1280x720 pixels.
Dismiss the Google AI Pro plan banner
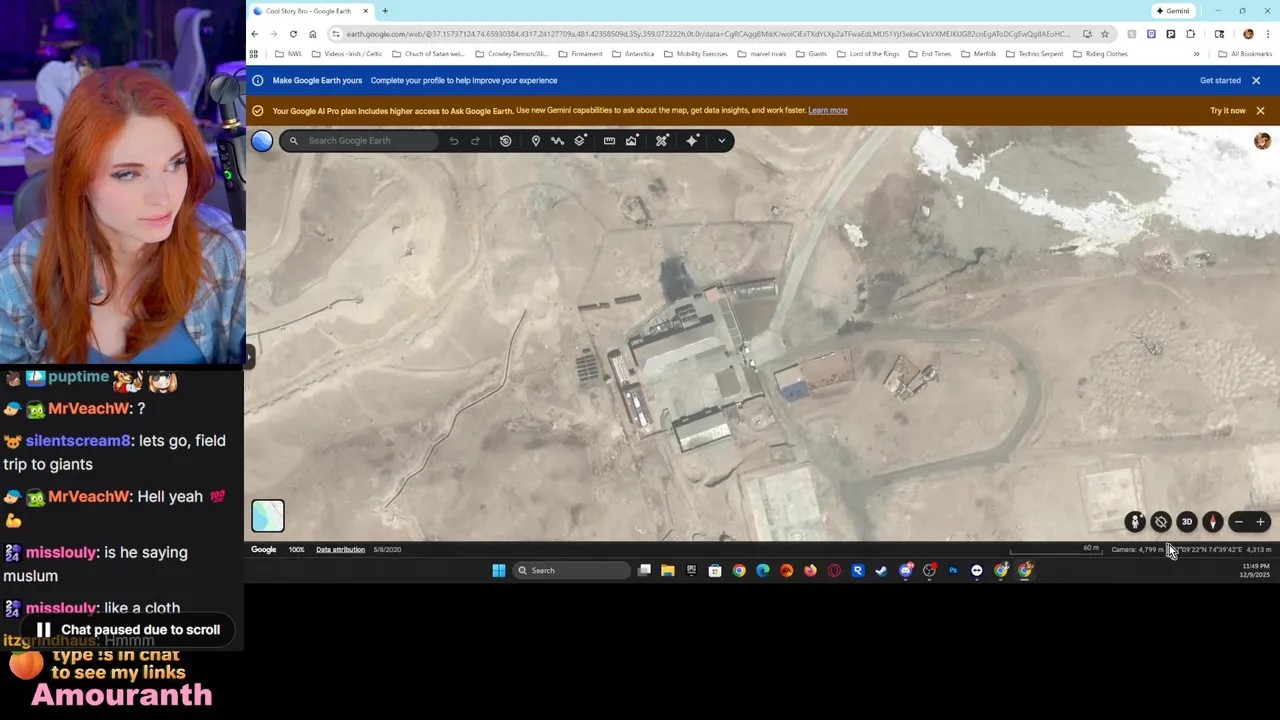coord(1260,111)
